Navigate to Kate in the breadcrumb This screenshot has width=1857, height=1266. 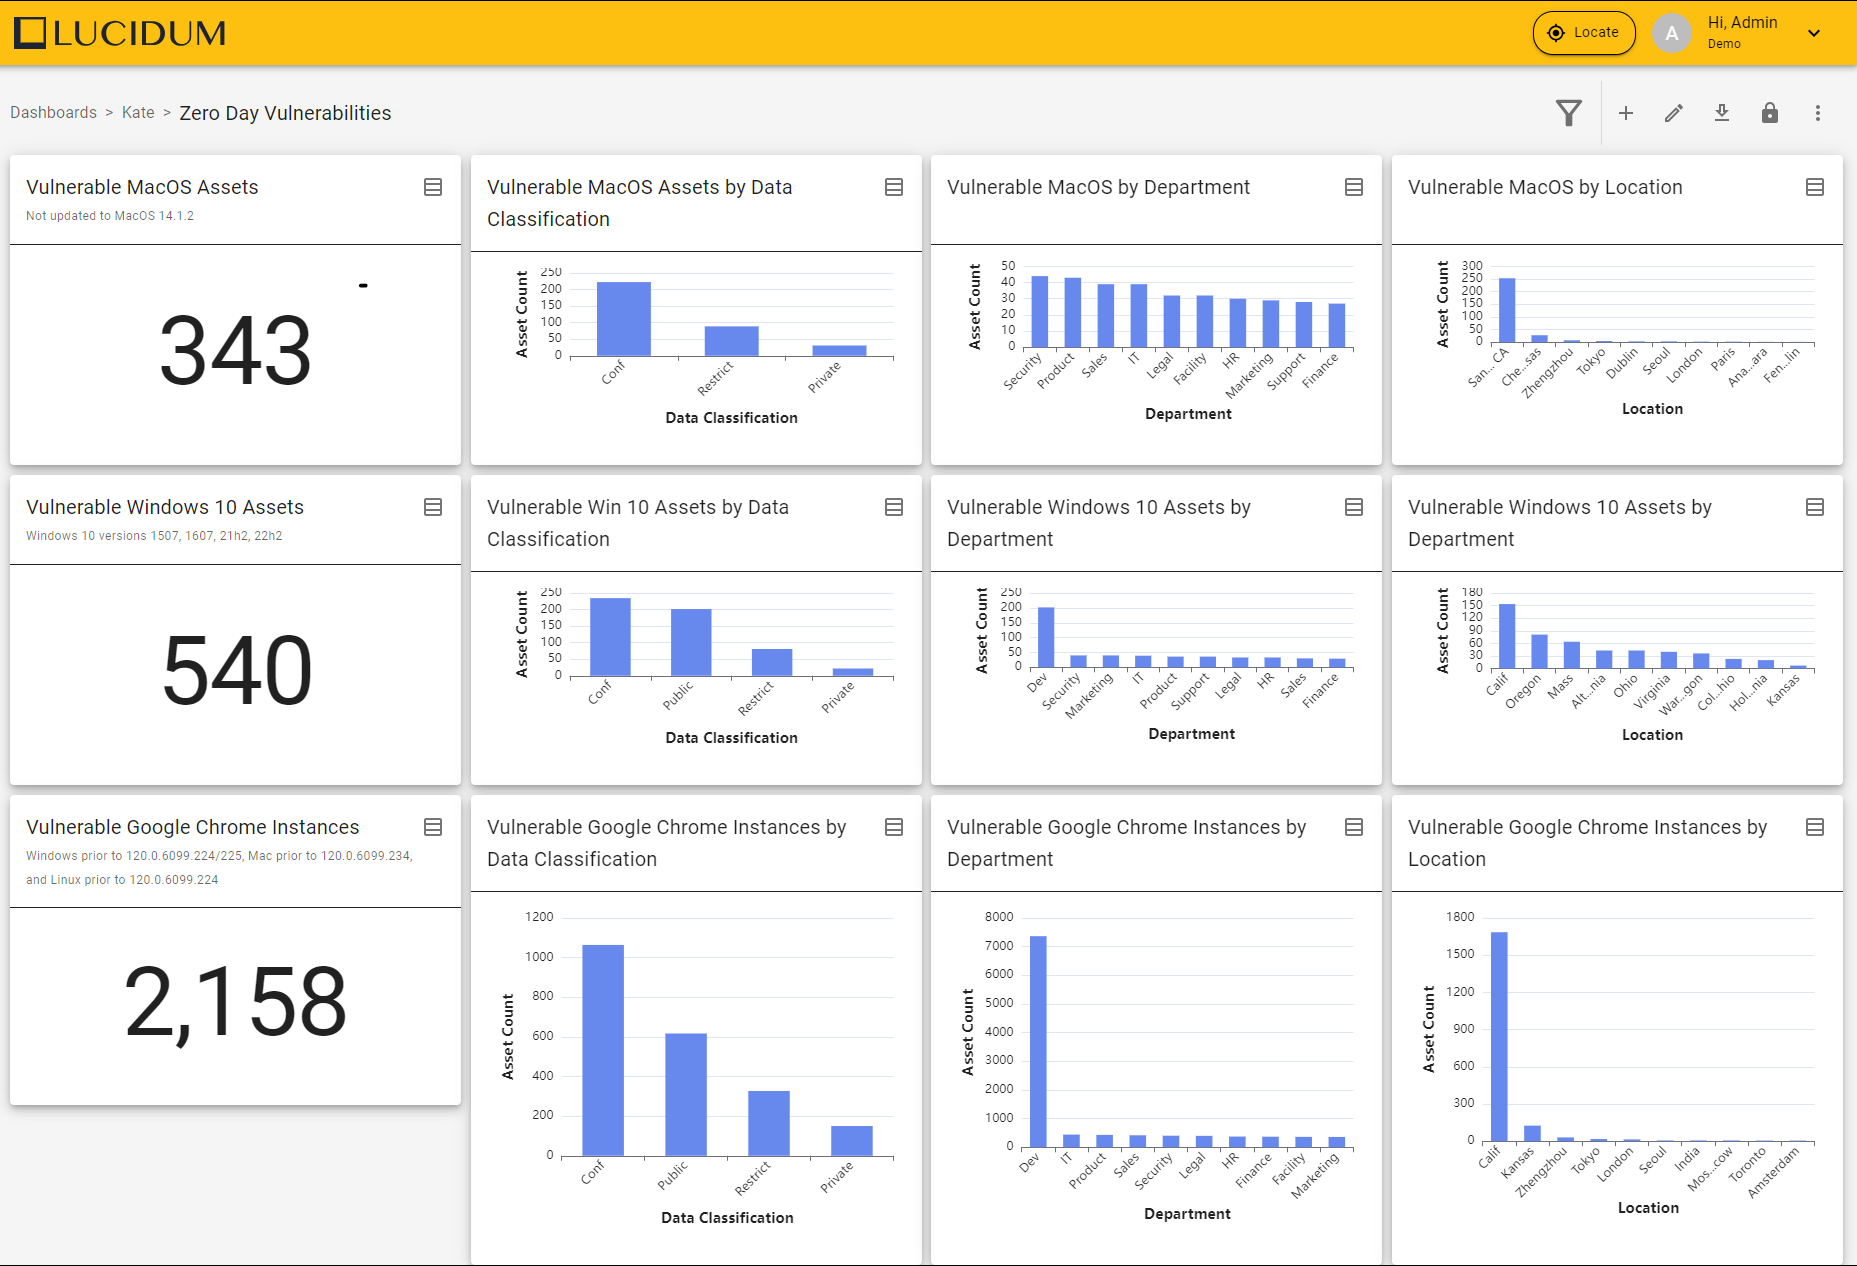pos(138,113)
